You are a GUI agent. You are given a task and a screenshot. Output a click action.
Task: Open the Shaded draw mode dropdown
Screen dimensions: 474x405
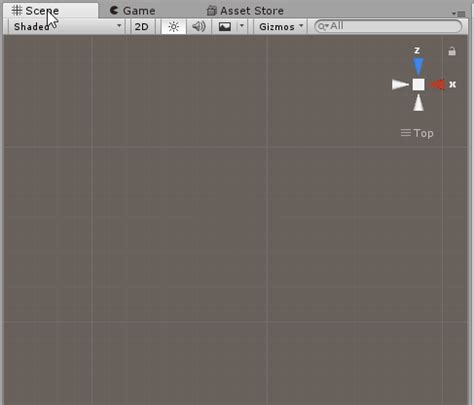66,26
